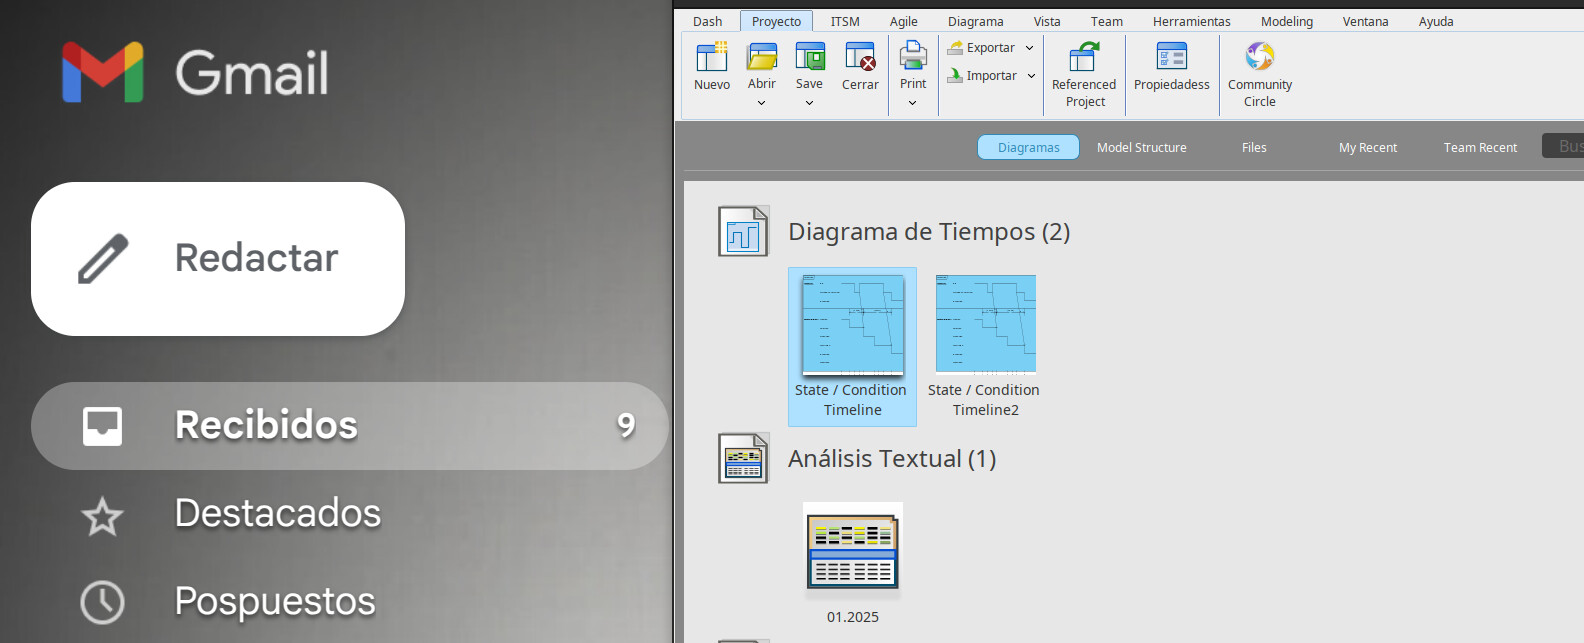Image resolution: width=1584 pixels, height=643 pixels.
Task: Click the 01.2025 diagram name label
Action: tap(853, 617)
